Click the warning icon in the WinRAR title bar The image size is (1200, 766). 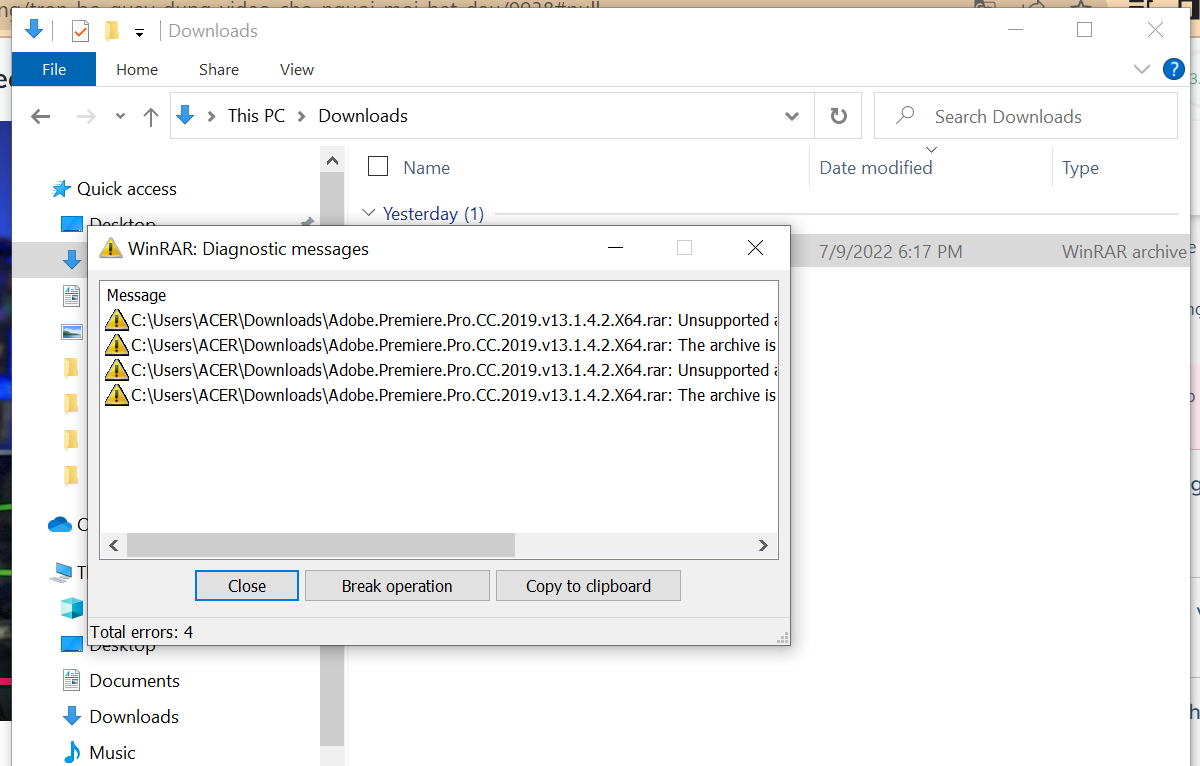111,248
